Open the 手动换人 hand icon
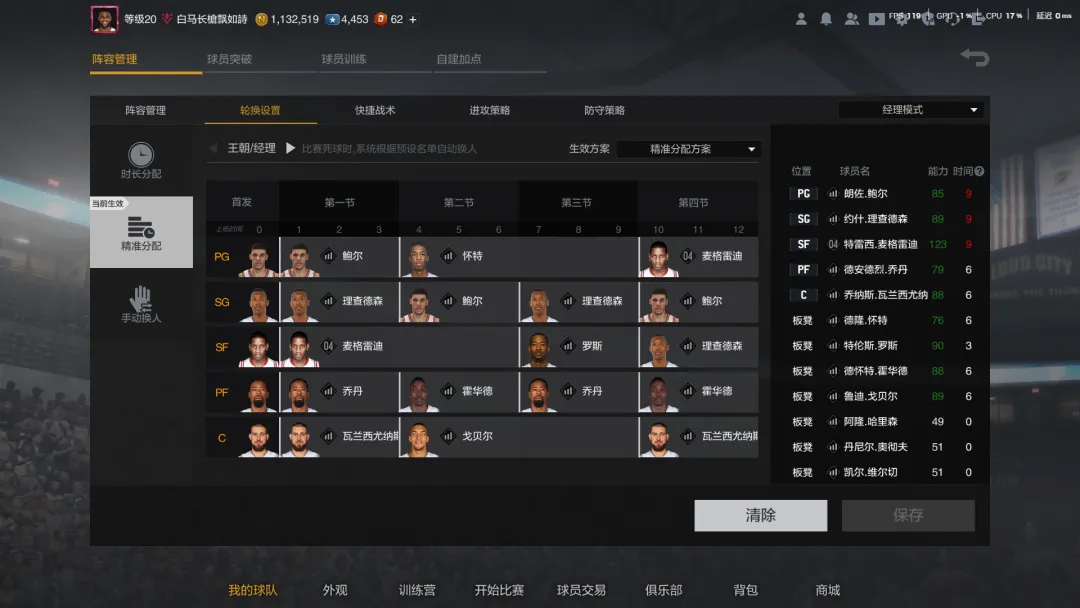1080x608 pixels. click(x=141, y=299)
